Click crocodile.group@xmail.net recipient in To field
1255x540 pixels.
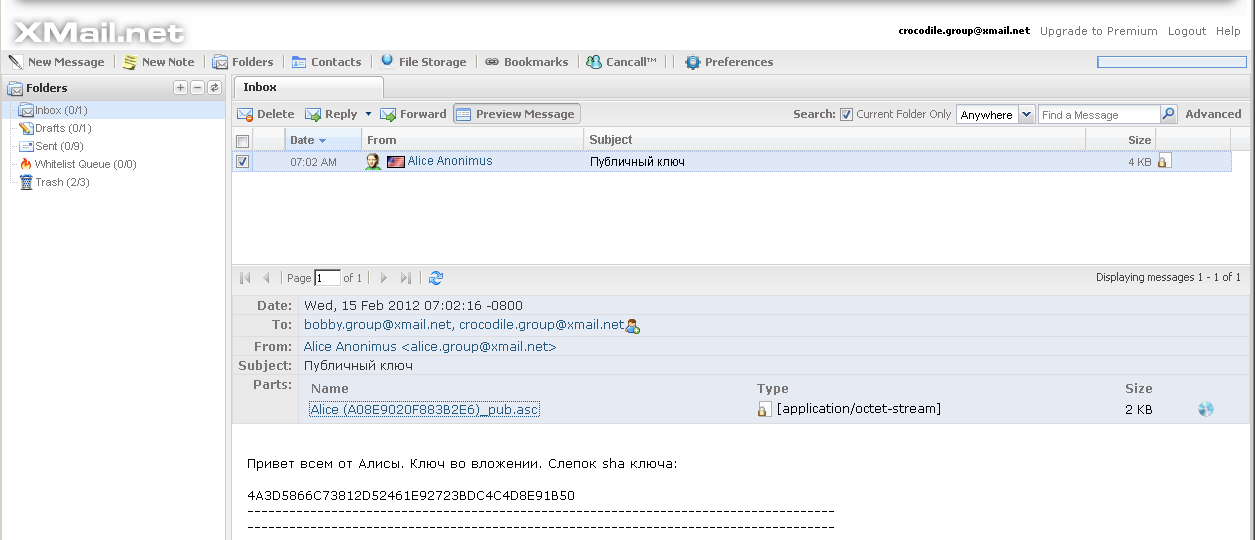tap(541, 325)
